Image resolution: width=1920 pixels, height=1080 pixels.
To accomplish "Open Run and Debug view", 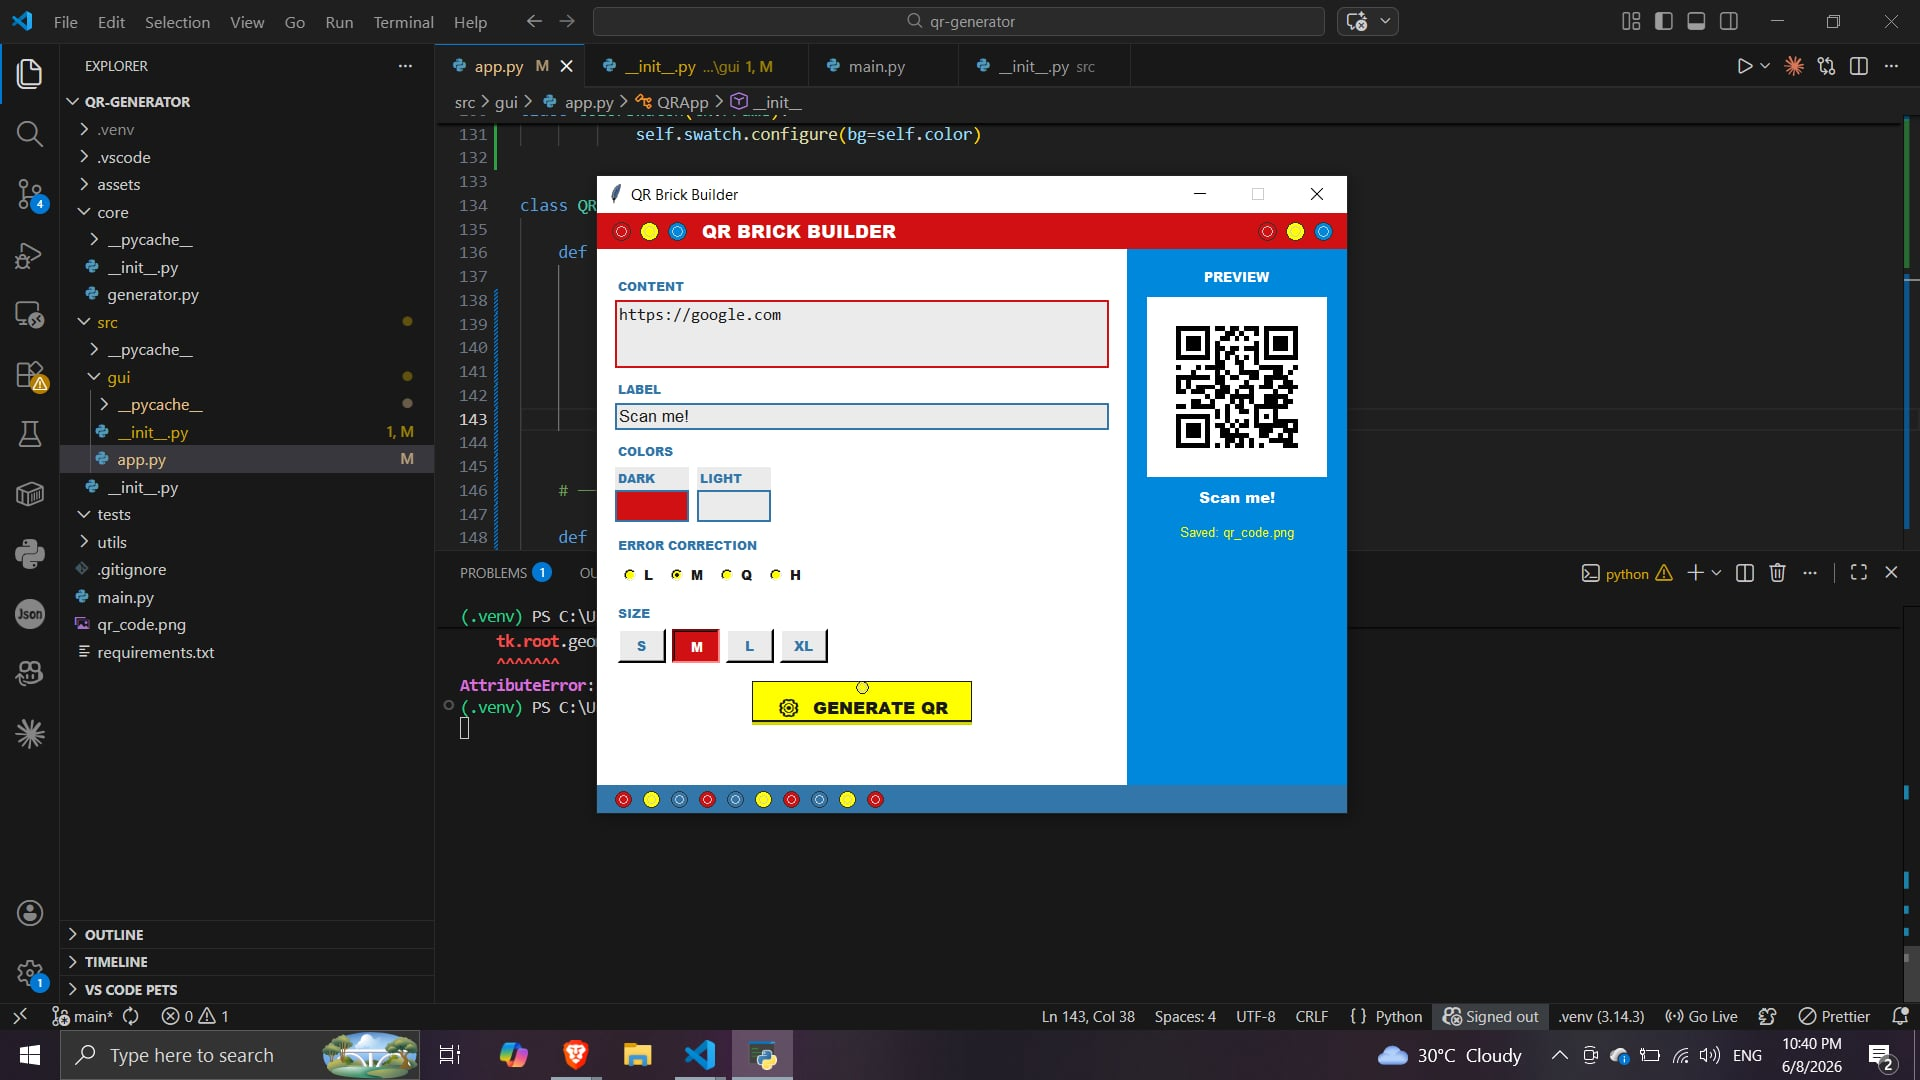I will click(29, 256).
